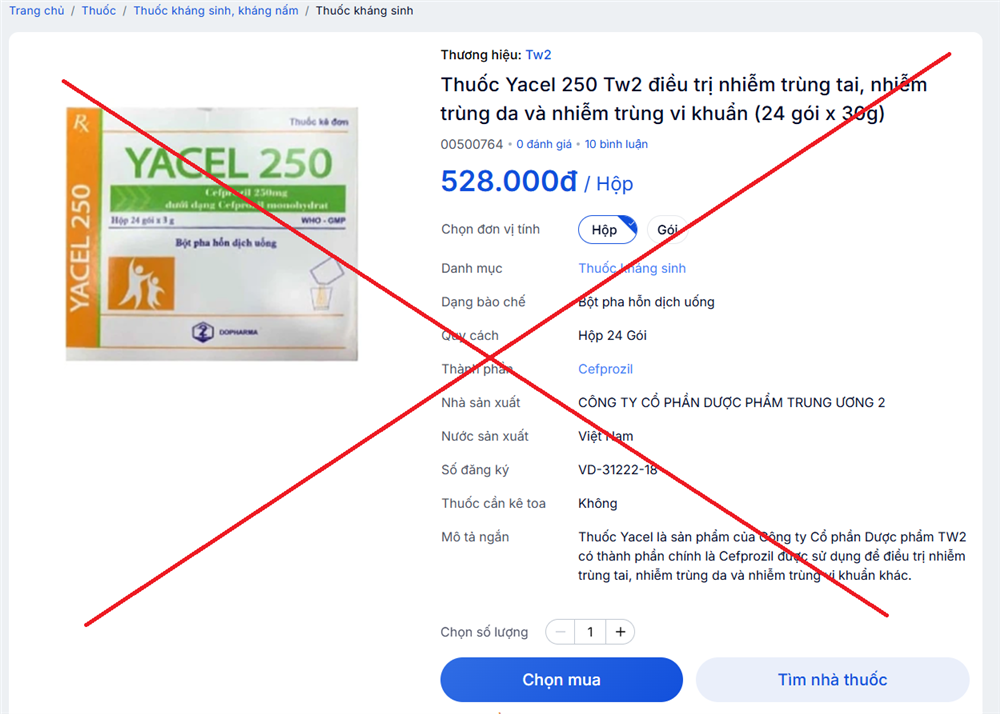This screenshot has width=1000, height=714.
Task: Click the plus quantity button
Action: point(620,632)
